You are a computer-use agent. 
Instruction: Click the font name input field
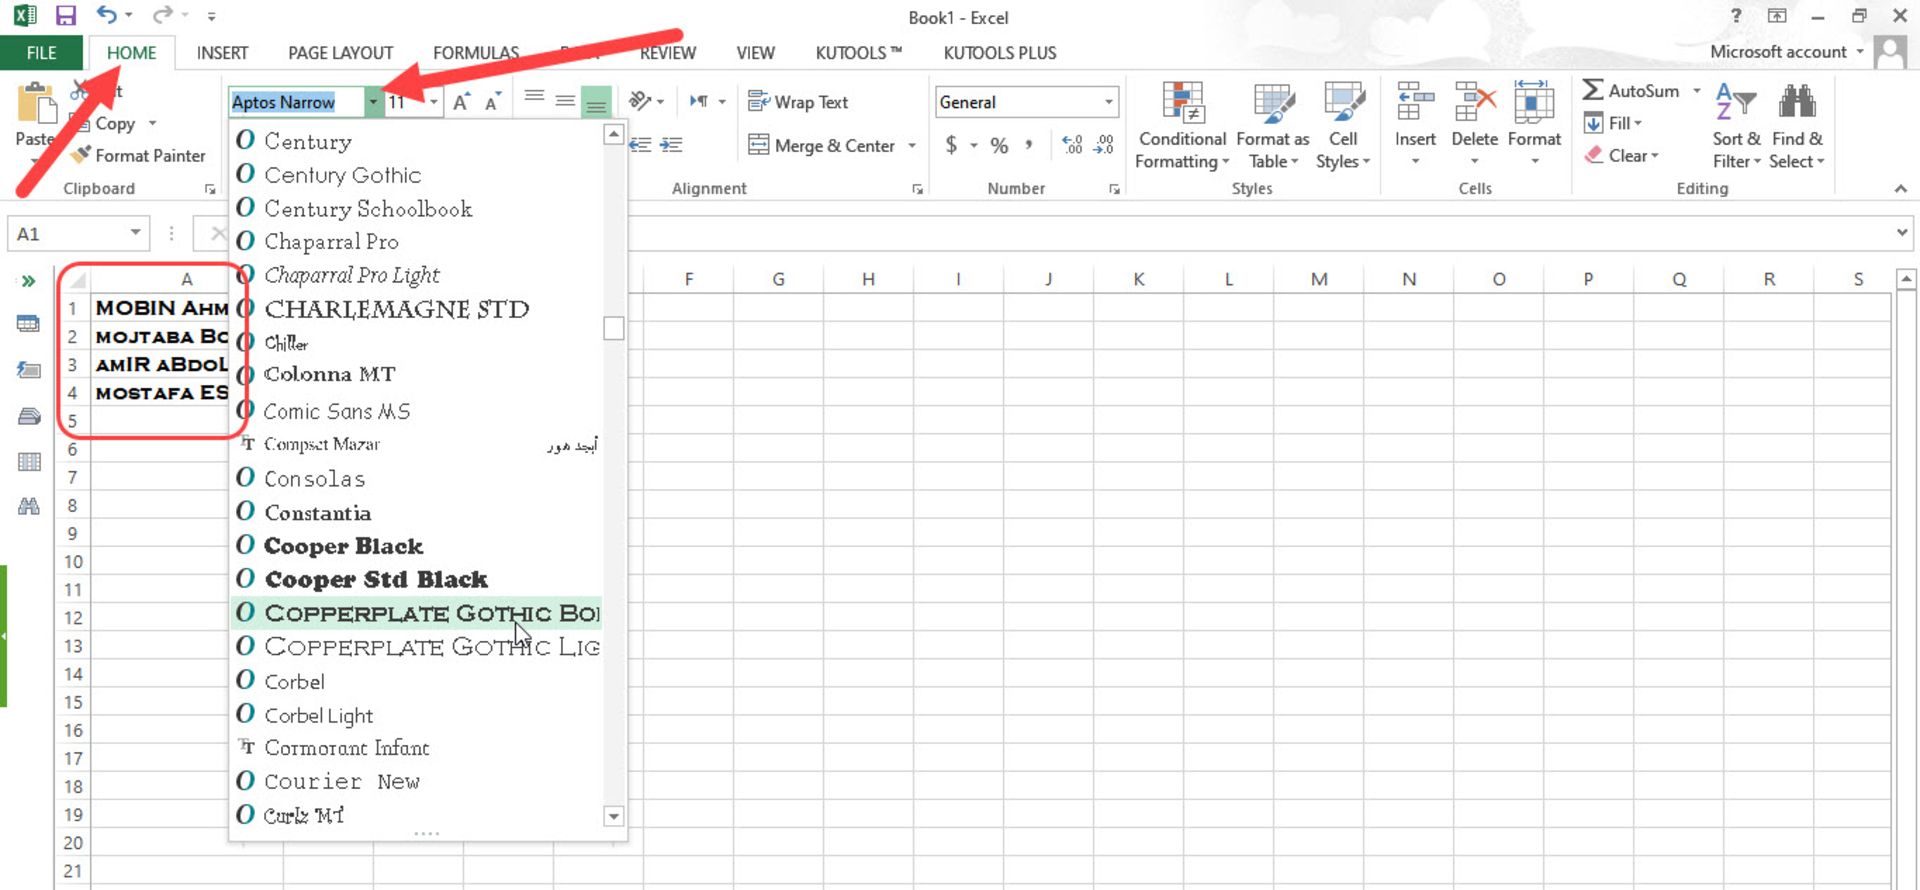point(296,102)
